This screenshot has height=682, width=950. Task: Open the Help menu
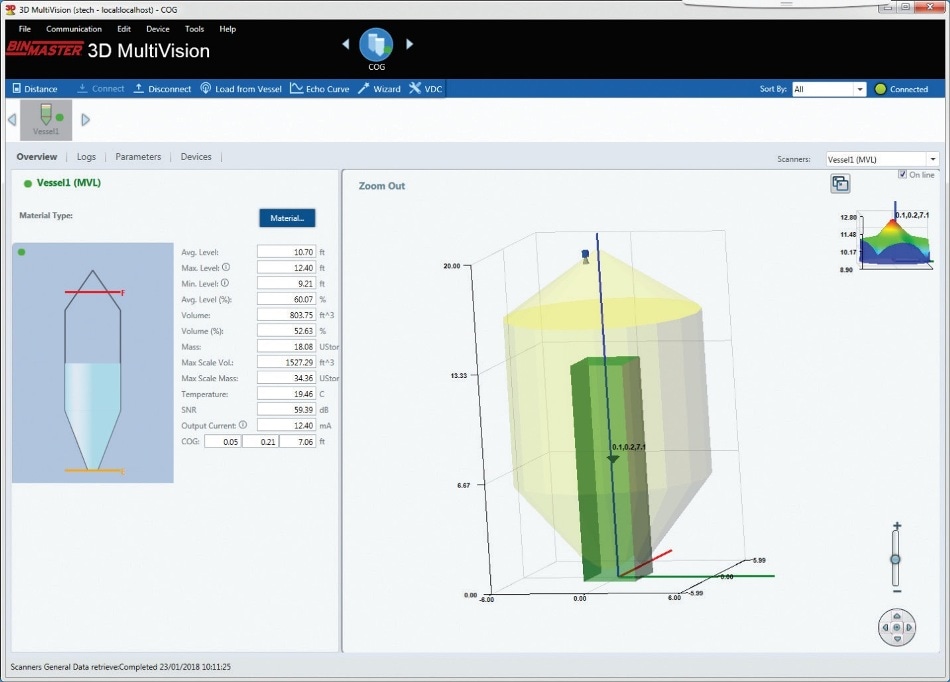pos(228,29)
